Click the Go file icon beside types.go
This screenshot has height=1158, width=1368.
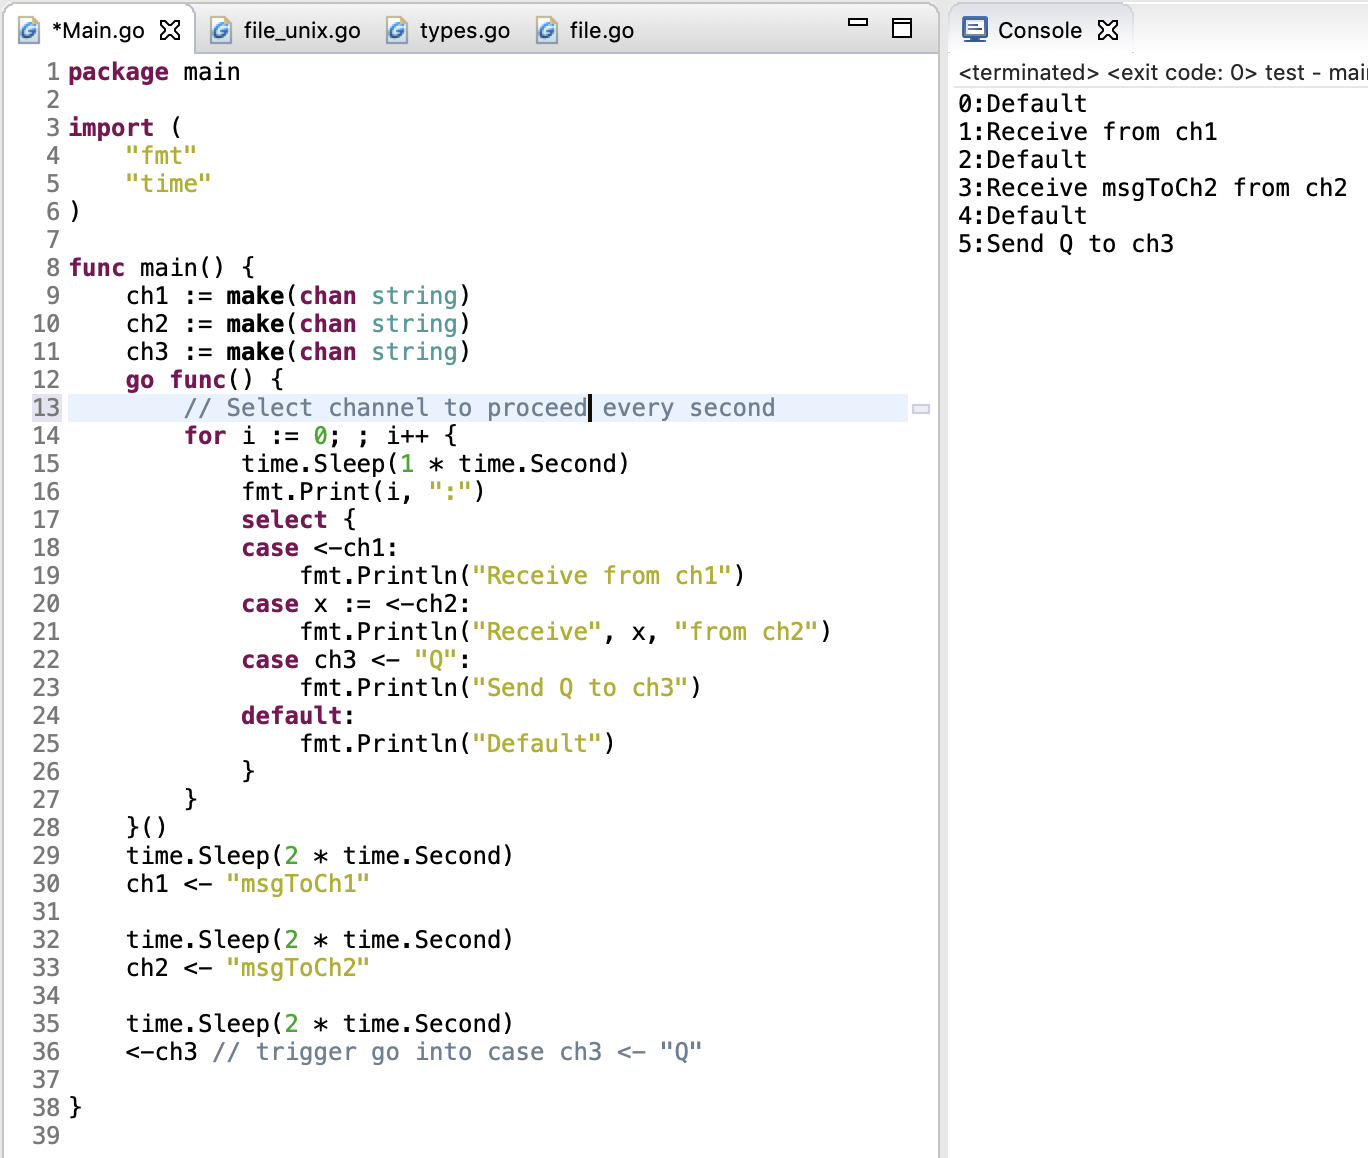point(397,31)
